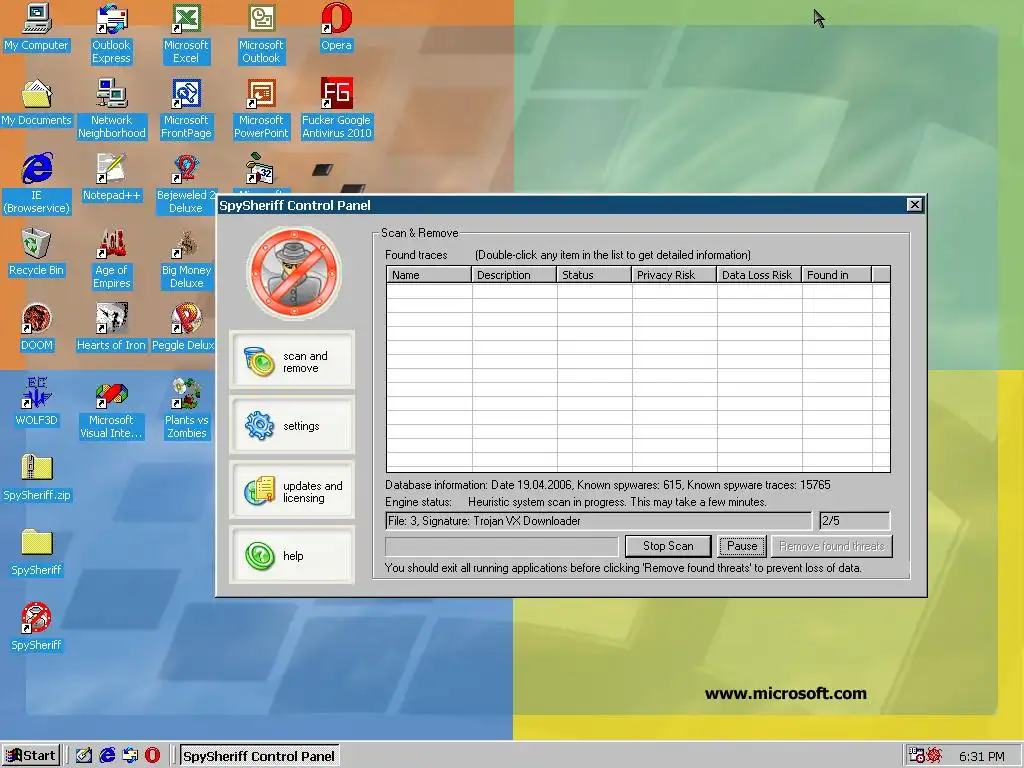This screenshot has width=1024, height=768.
Task: Select the Big Money Deluxe icon
Action: pos(186,258)
